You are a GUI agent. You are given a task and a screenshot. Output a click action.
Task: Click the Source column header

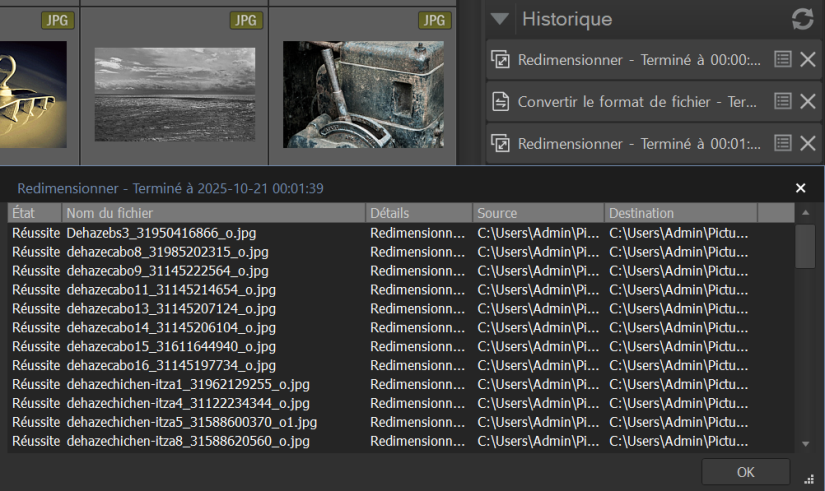[x=538, y=213]
